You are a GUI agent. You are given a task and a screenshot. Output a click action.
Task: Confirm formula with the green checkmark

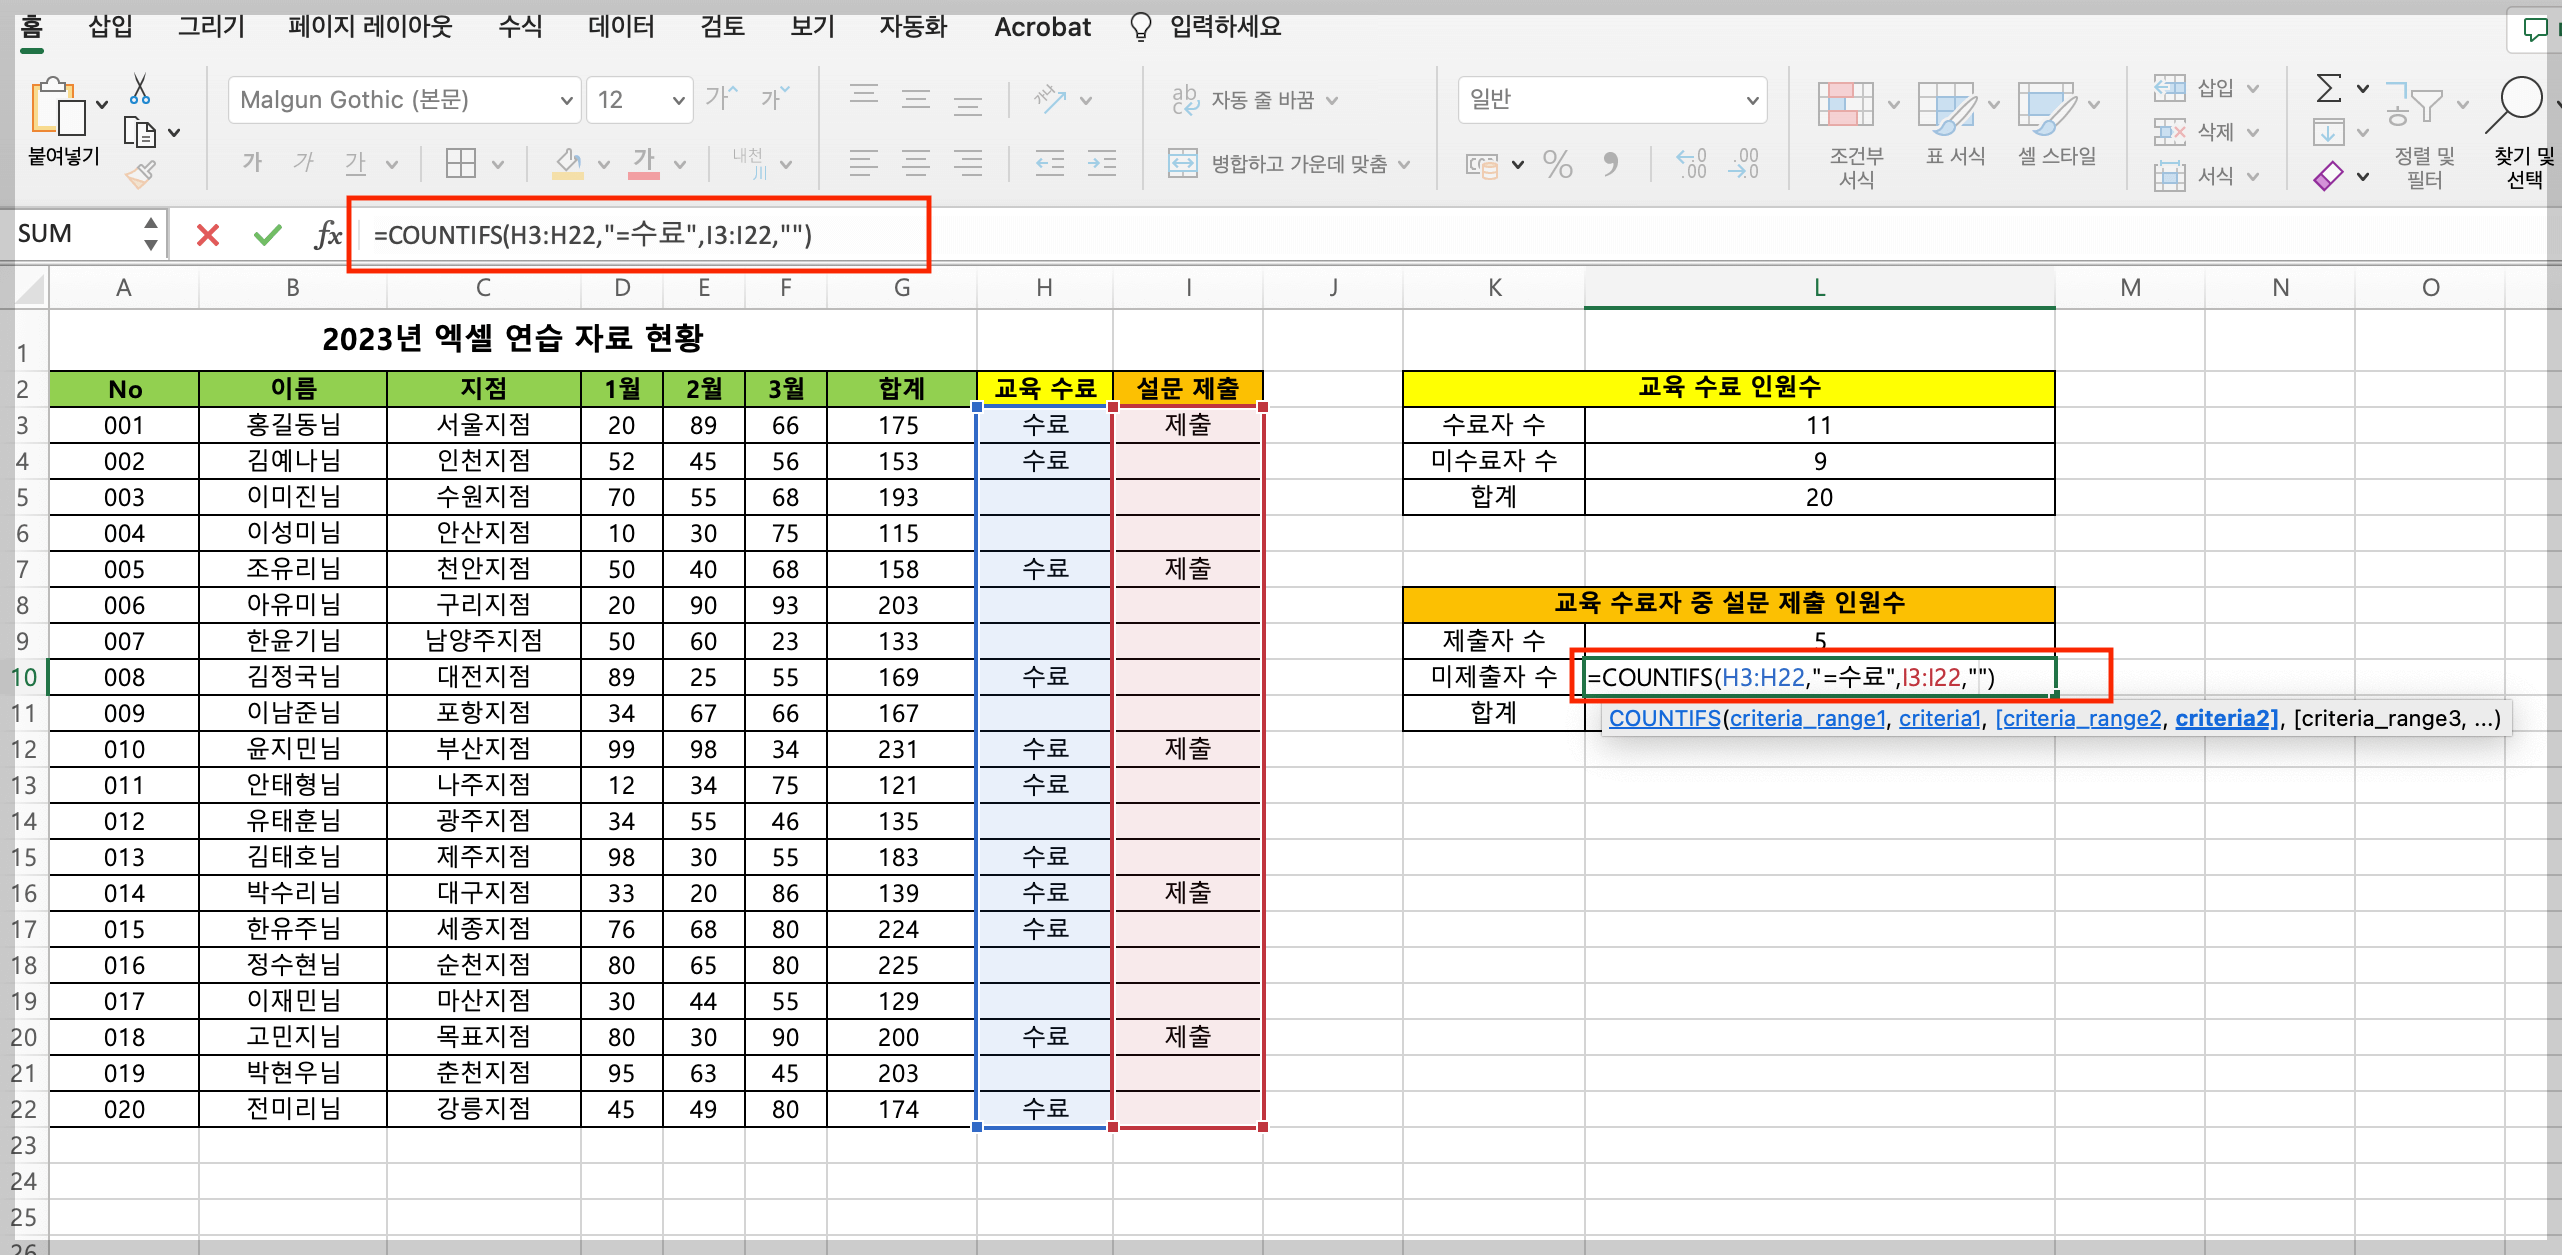266,235
